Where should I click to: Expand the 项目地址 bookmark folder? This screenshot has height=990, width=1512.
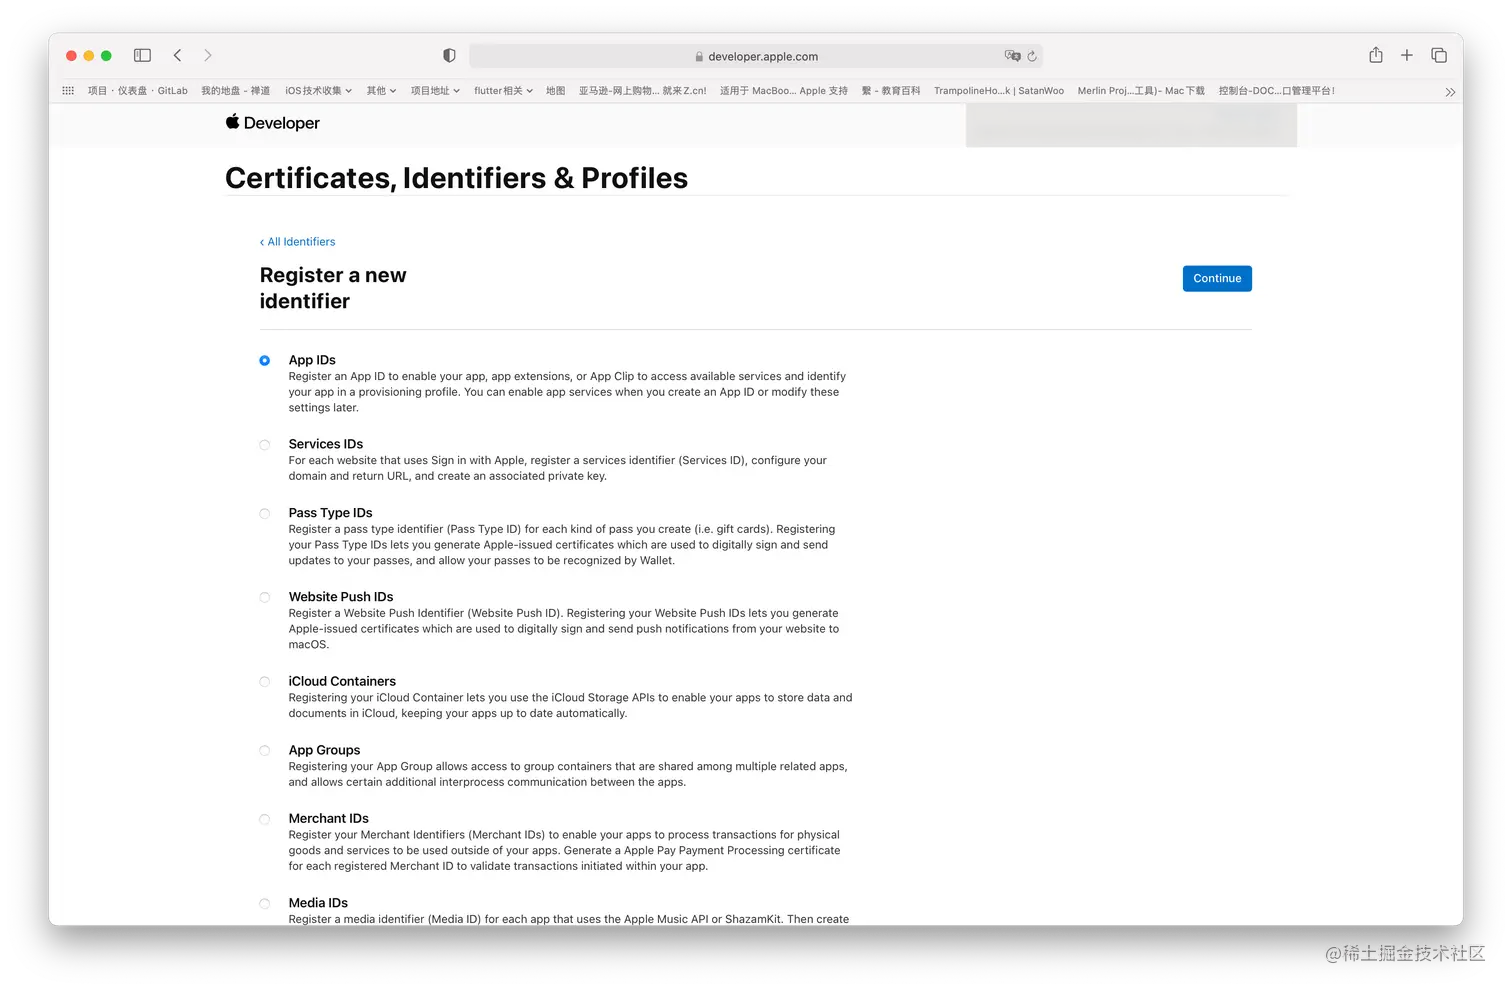pyautogui.click(x=435, y=91)
